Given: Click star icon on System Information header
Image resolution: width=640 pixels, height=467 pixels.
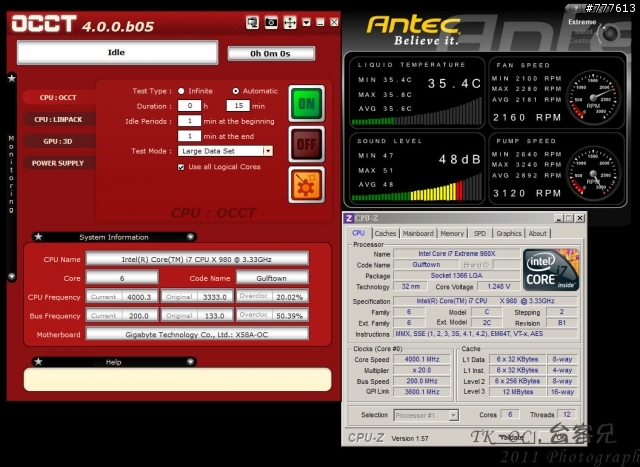Looking at the screenshot, I should point(38,237).
